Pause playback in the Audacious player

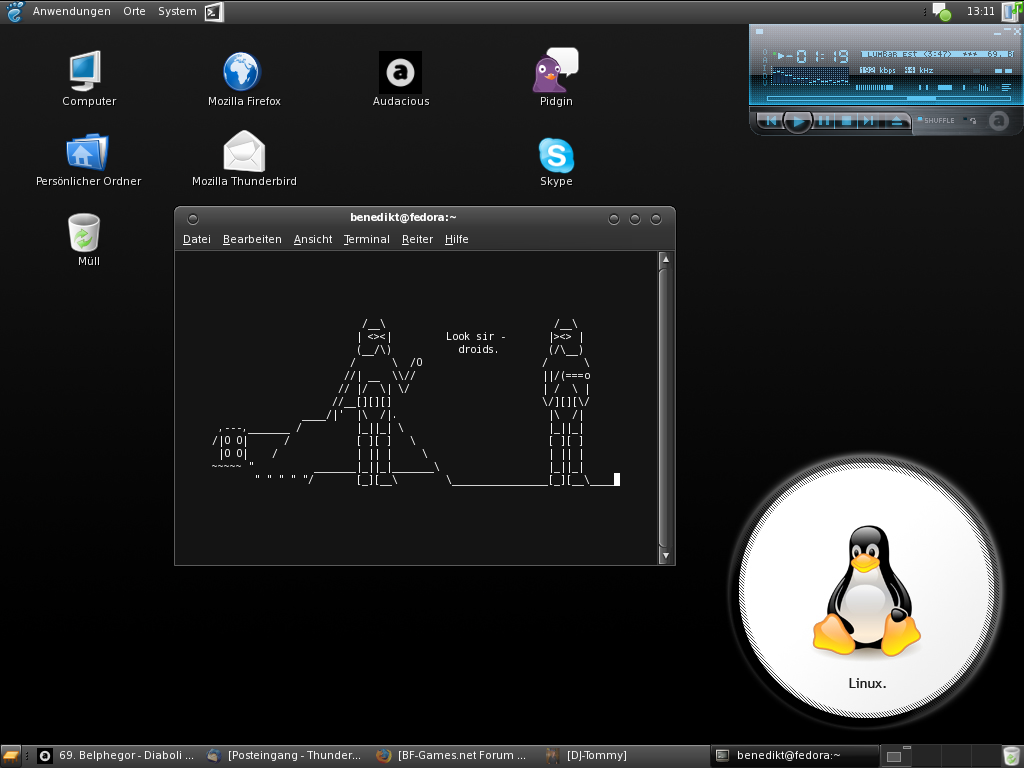[x=824, y=121]
